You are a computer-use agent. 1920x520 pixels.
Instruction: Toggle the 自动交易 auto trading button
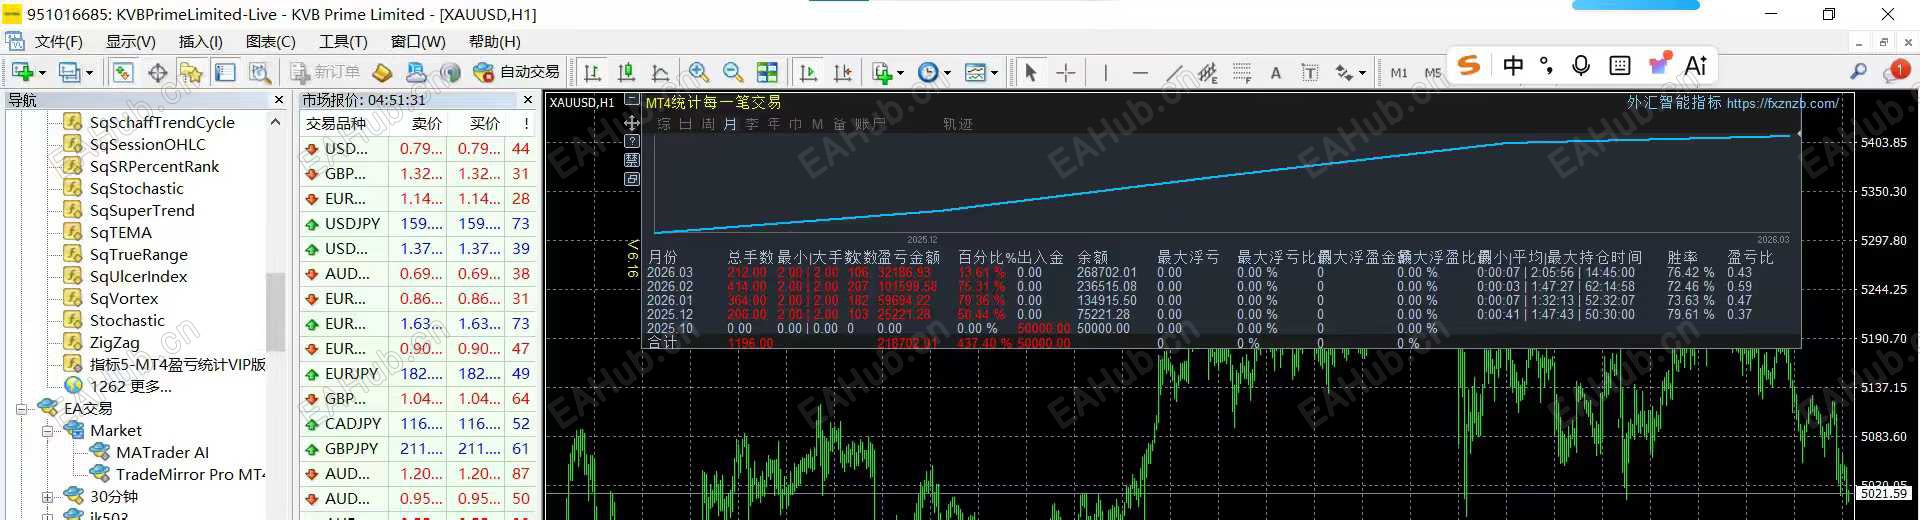click(x=516, y=72)
